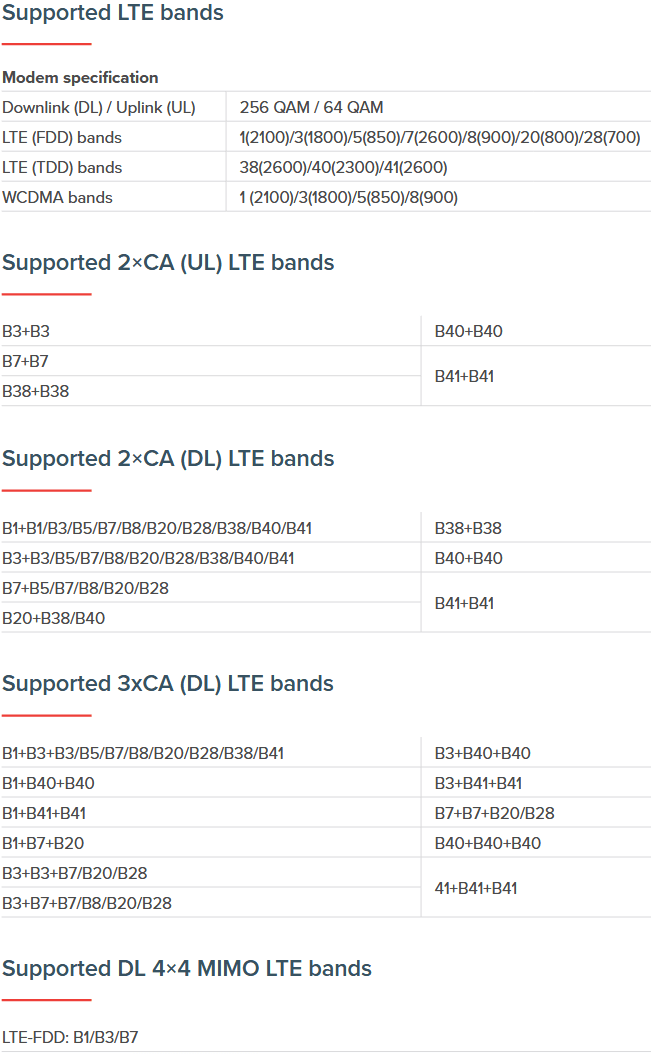Select the "41+B41+B41" table cell
Screen dimensions: 651x1055
pyautogui.click(x=475, y=888)
